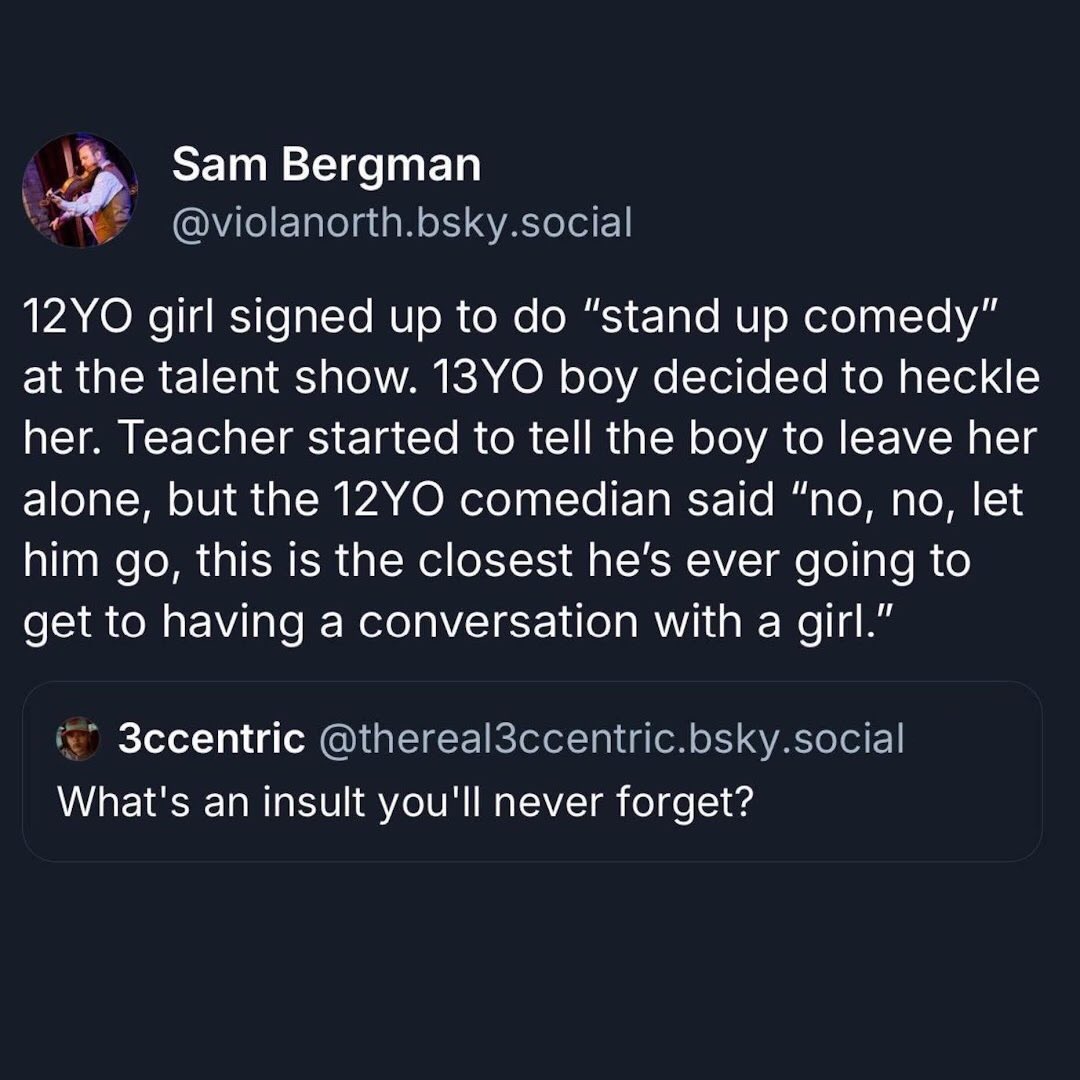Open the quoted post asking about insults
Image resolution: width=1080 pixels, height=1080 pixels.
(x=532, y=800)
